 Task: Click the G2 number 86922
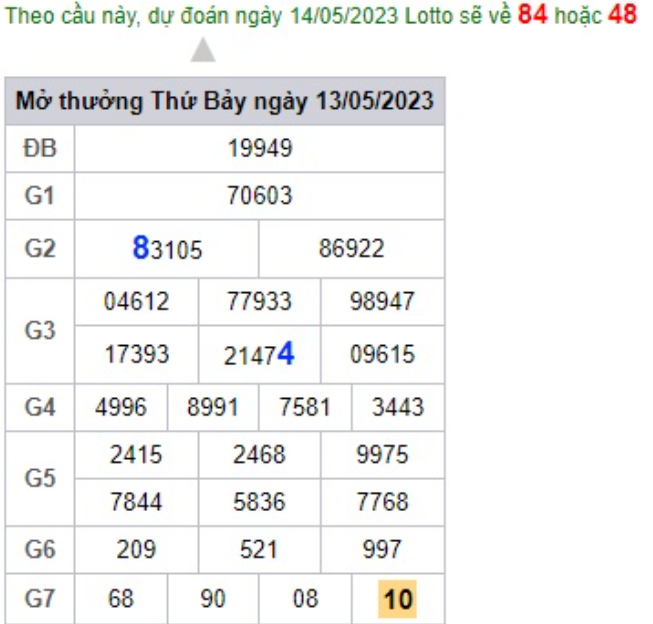(x=351, y=248)
